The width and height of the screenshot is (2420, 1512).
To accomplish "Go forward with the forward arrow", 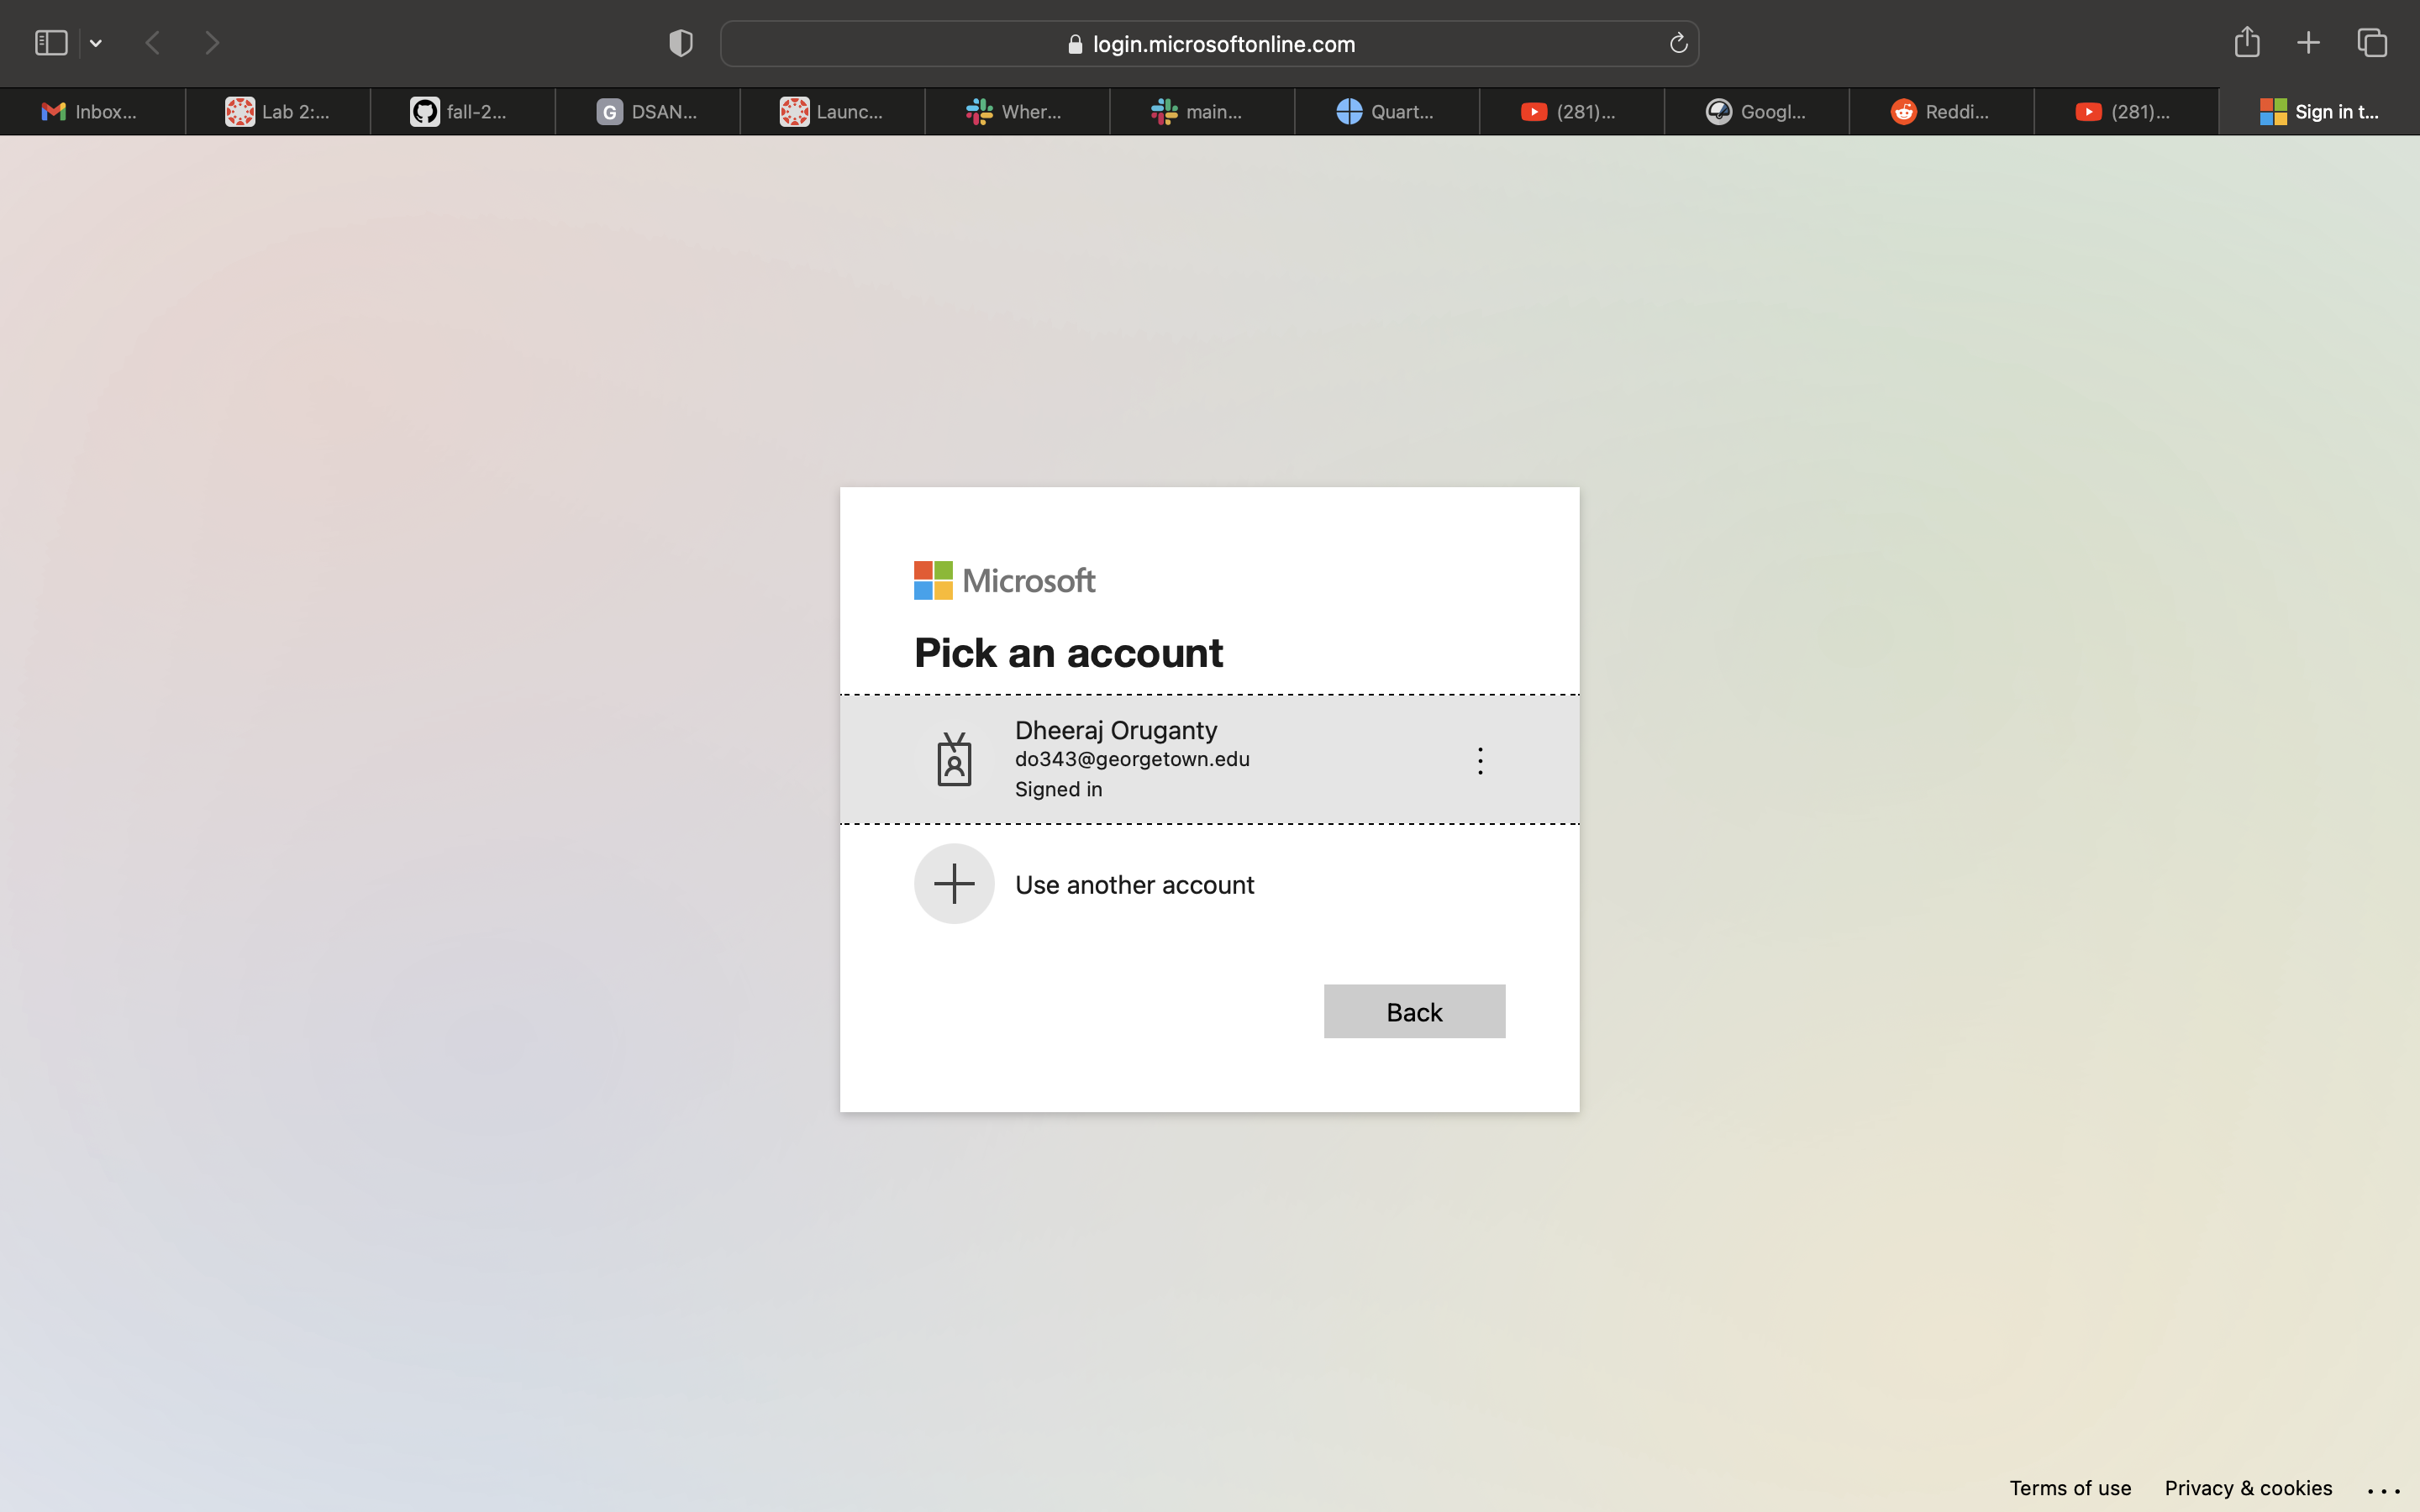I will coord(212,43).
